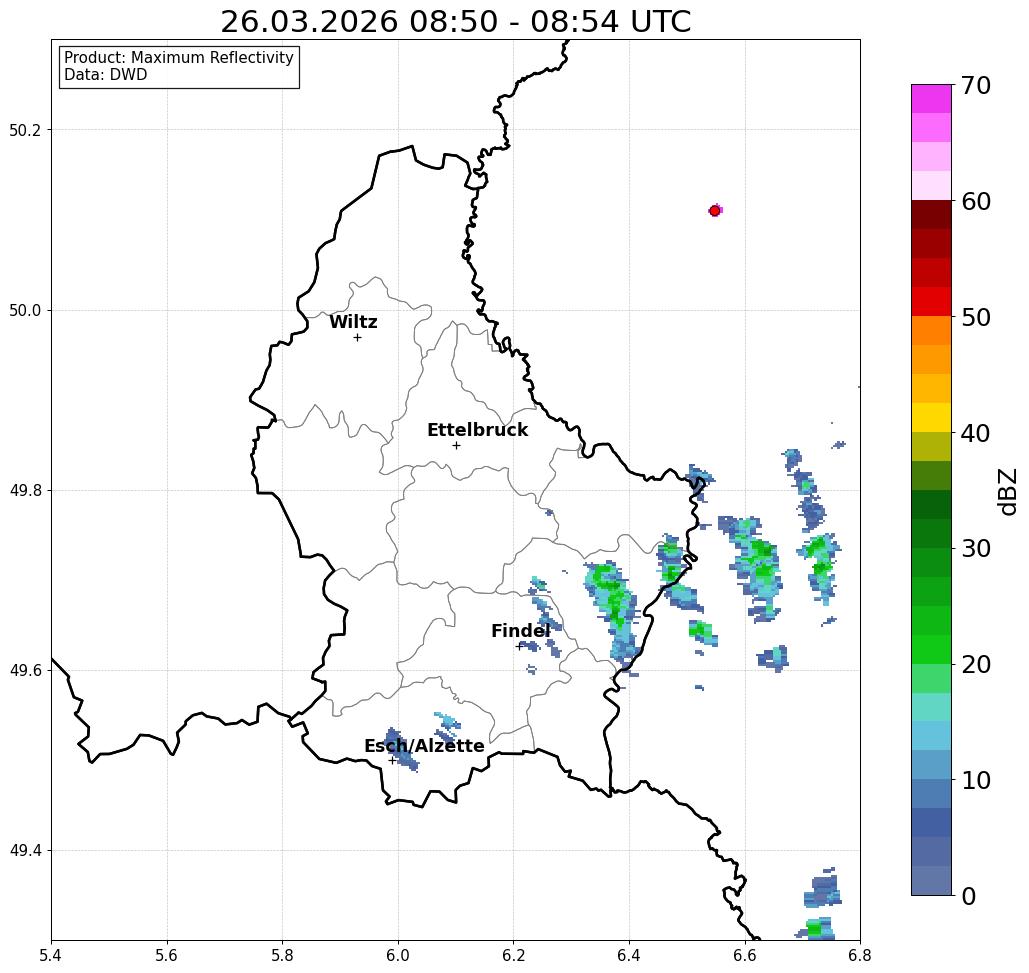Image resolution: width=1029 pixels, height=973 pixels.
Task: Click the colorbar tick label 20
Action: click(975, 665)
